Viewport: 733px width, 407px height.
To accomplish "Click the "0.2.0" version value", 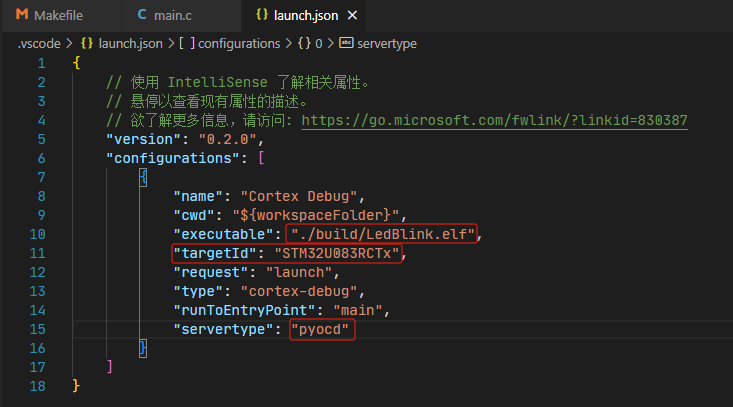I will pos(228,139).
